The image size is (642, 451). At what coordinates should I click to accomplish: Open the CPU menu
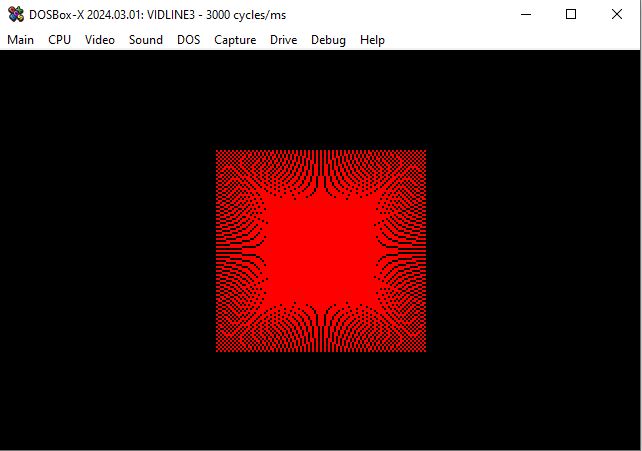point(59,40)
